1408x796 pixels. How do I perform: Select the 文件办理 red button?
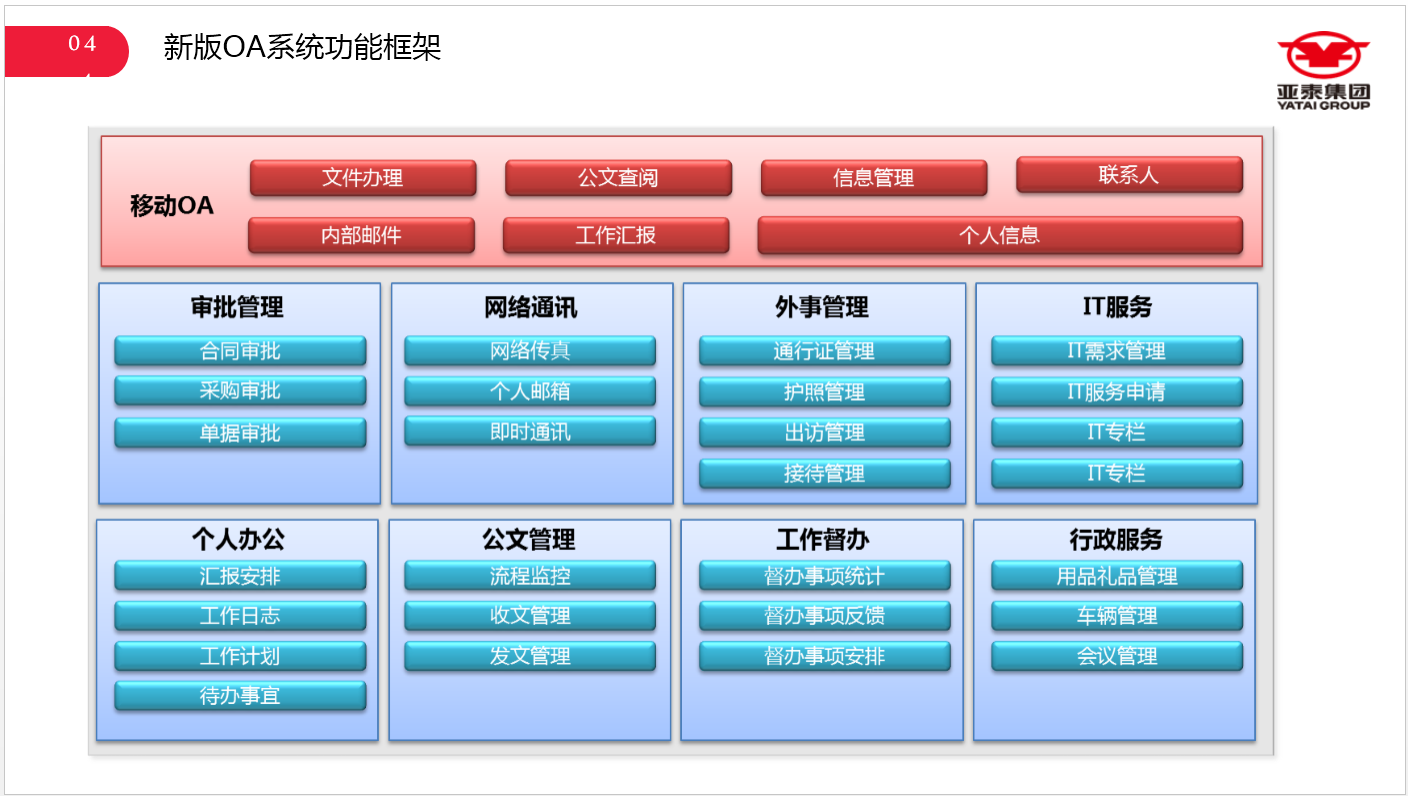[x=362, y=178]
